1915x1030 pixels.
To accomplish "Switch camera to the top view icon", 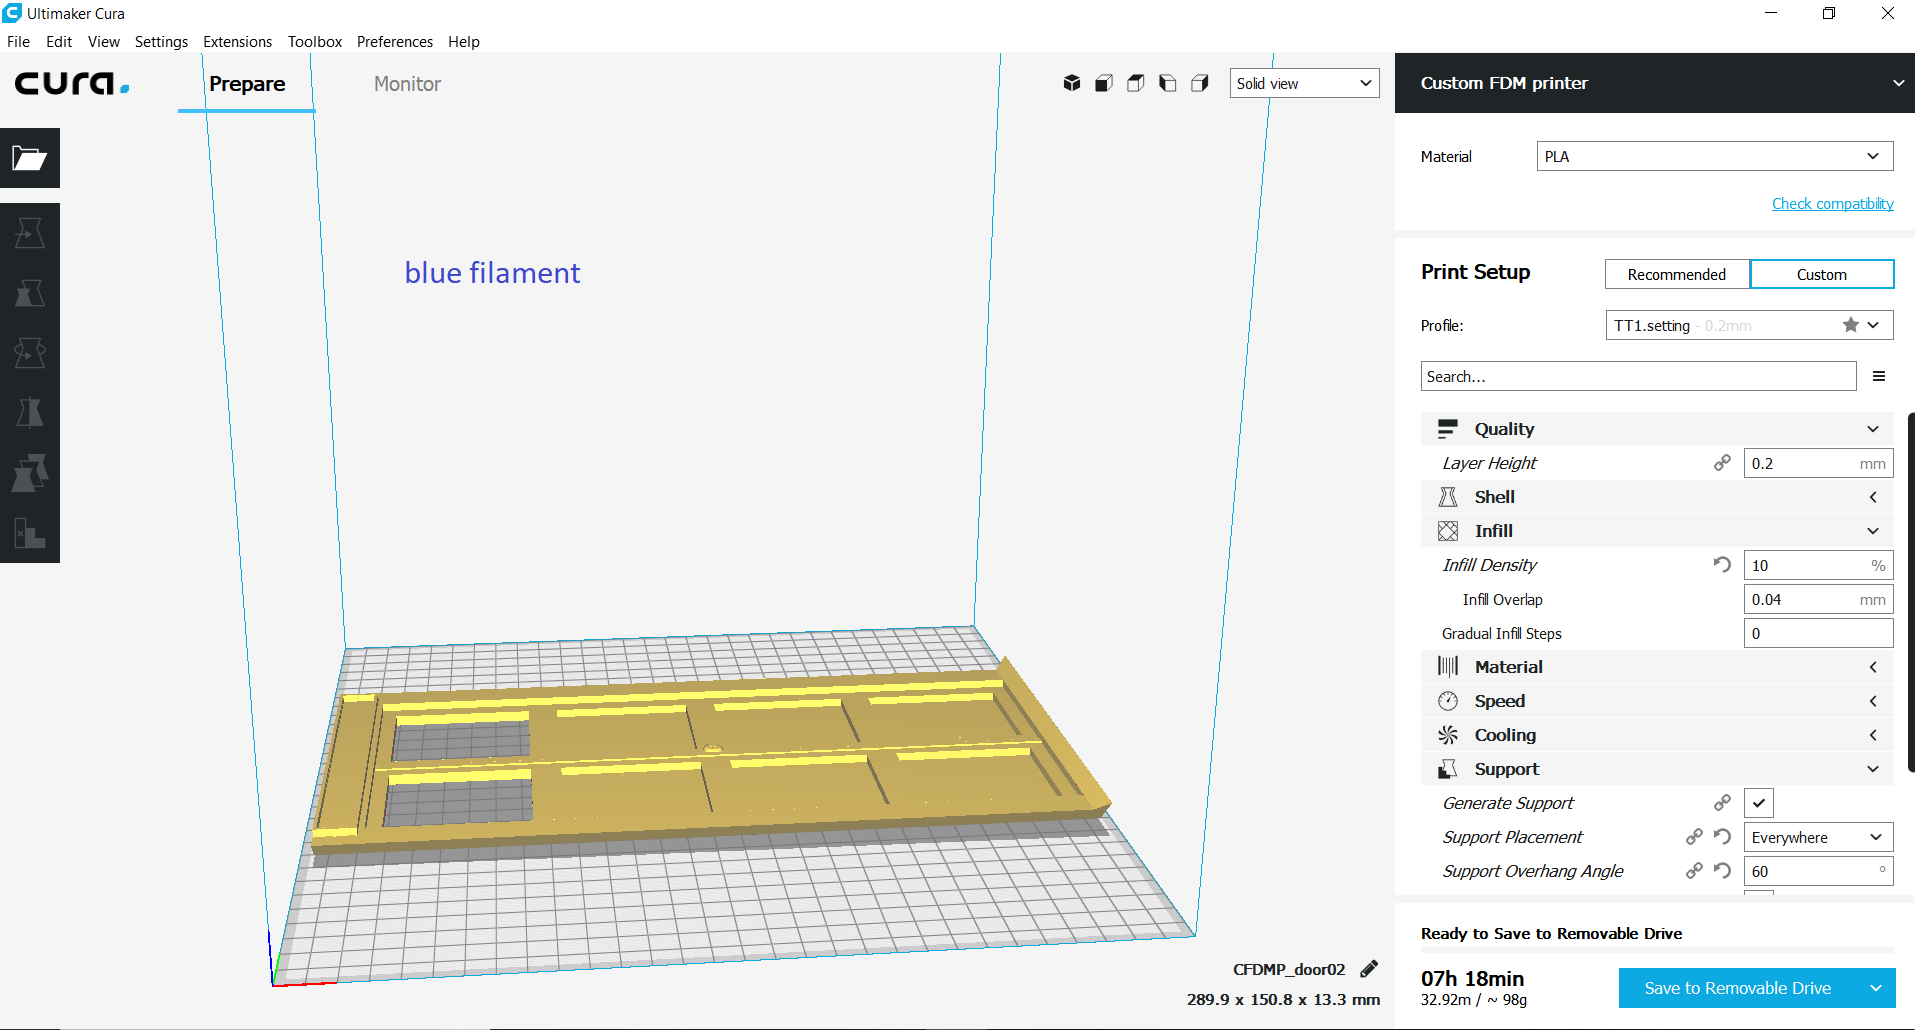I will point(1136,83).
